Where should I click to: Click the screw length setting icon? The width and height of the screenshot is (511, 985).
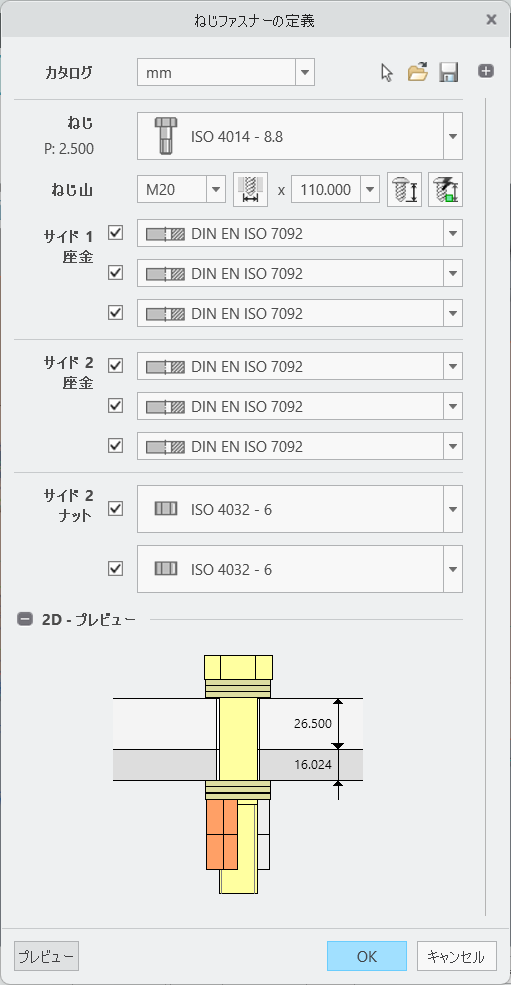coord(404,189)
